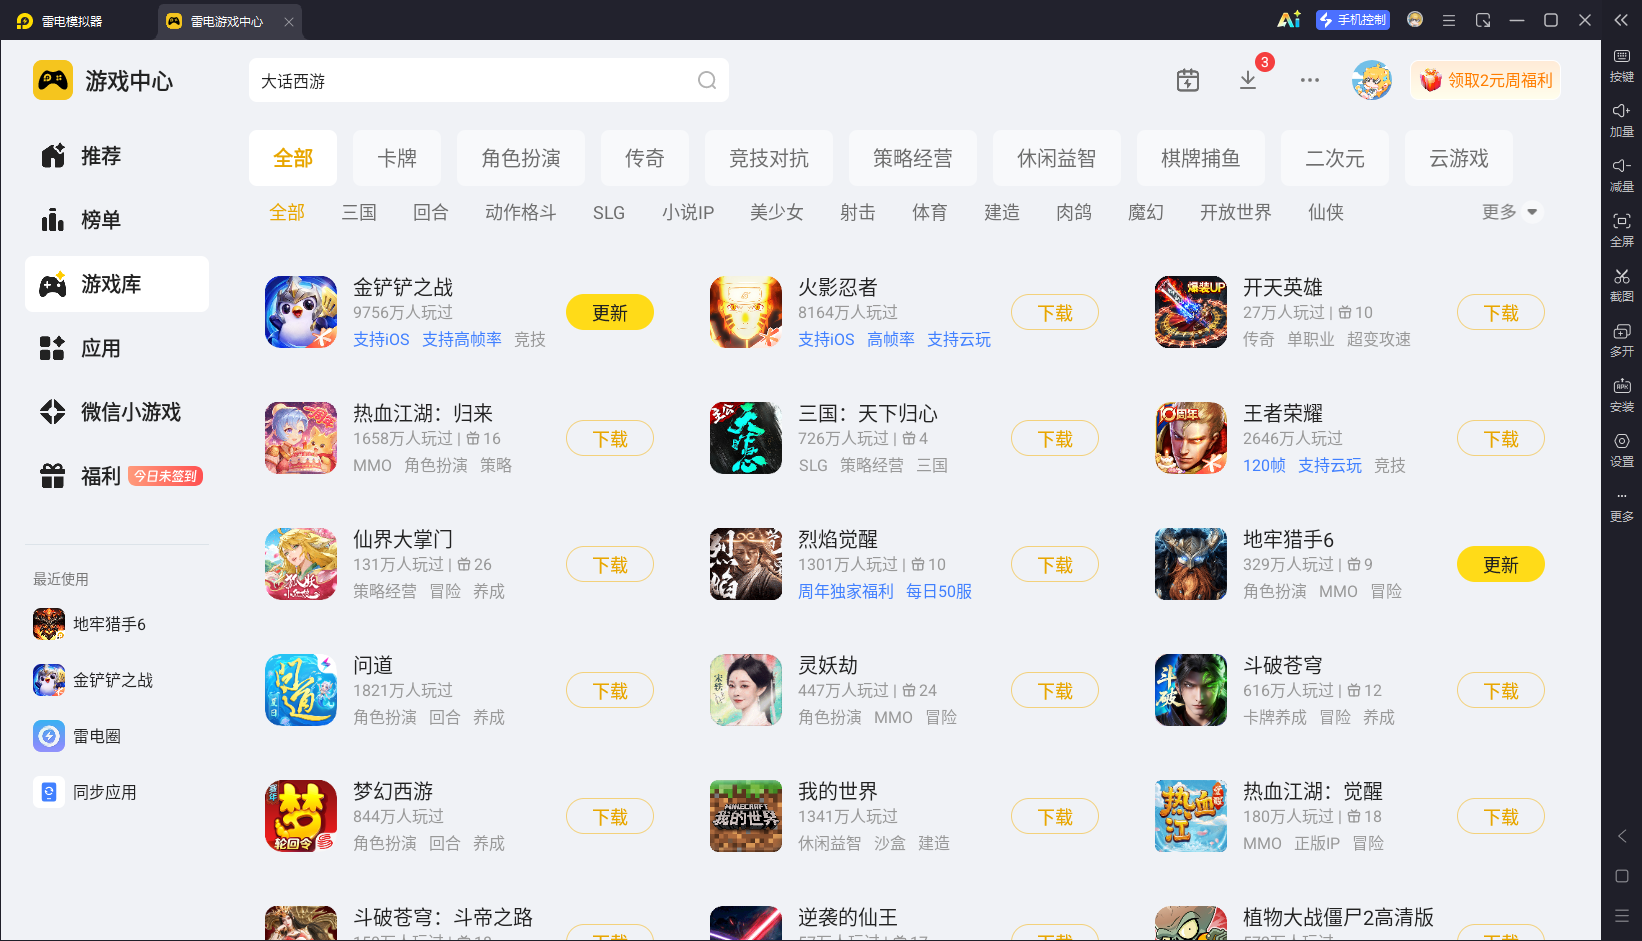Open 王者荣耀 game icon
This screenshot has width=1642, height=941.
(1191, 438)
